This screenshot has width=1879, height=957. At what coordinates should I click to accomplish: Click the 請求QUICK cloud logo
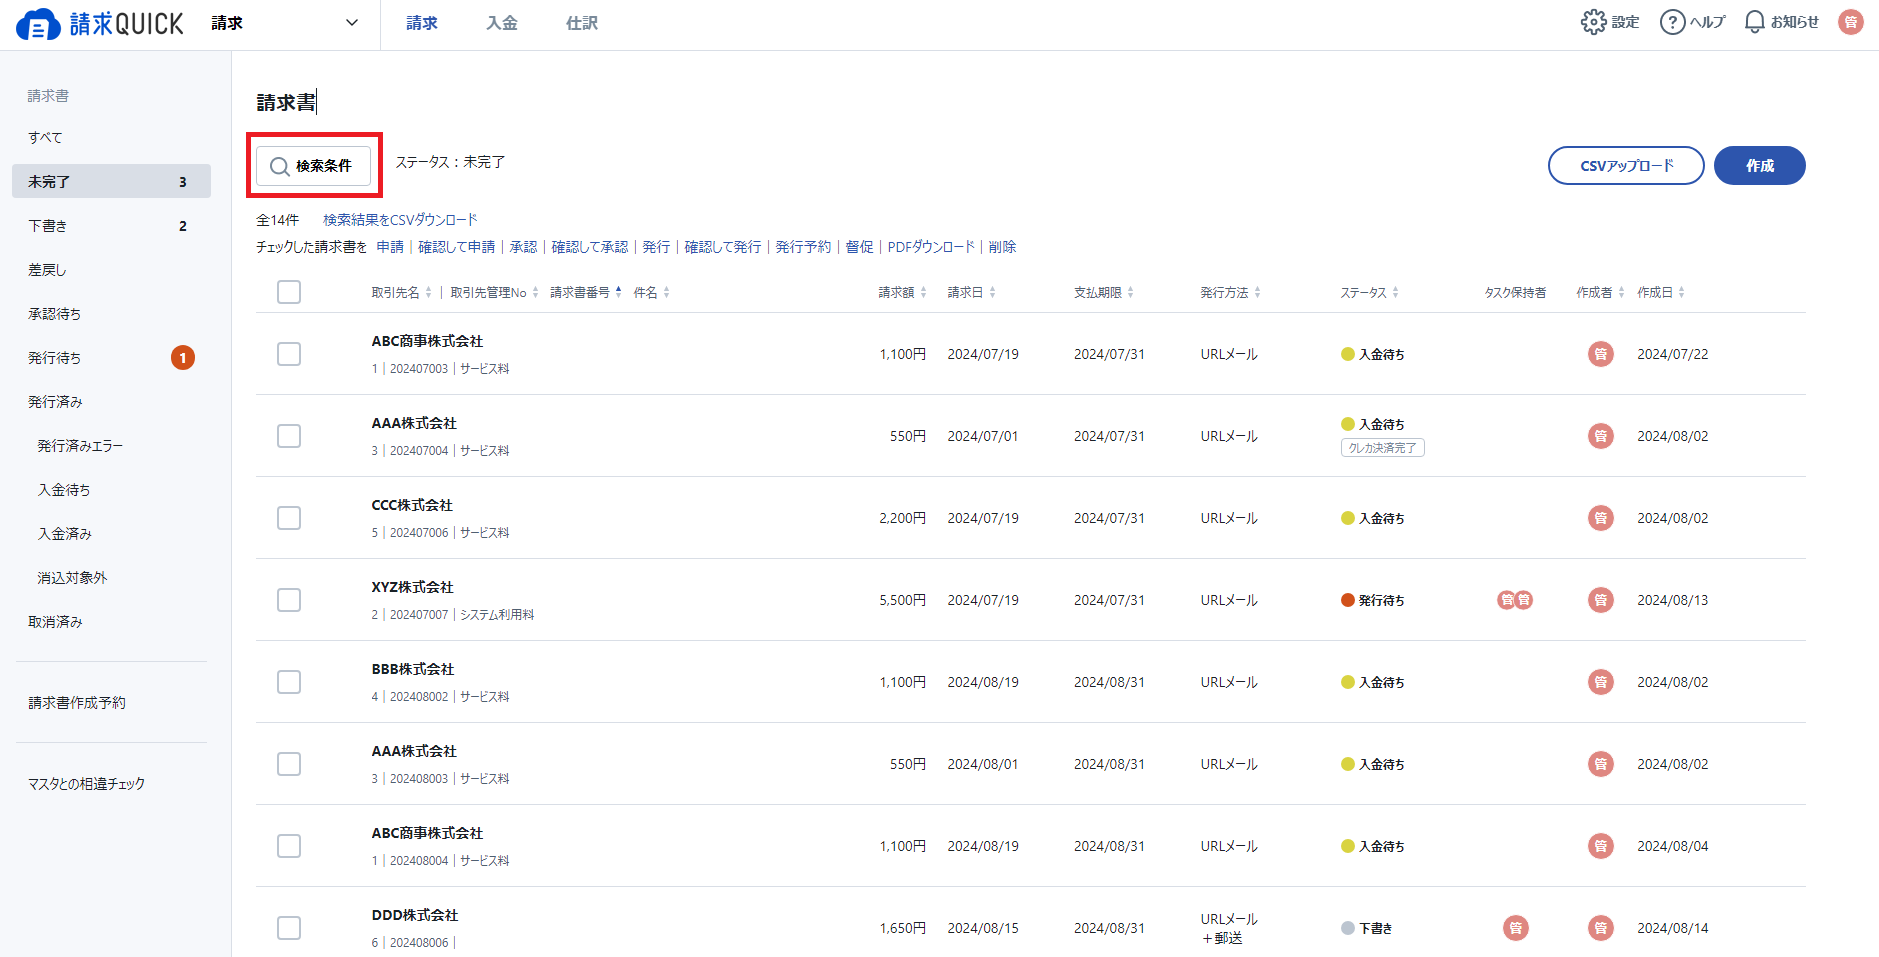point(38,24)
